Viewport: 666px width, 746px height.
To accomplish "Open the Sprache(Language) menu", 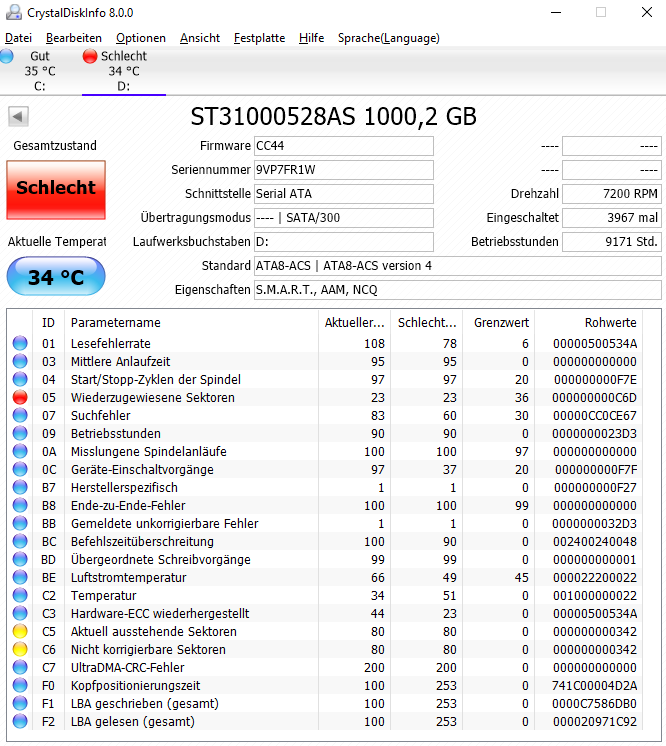I will point(389,38).
